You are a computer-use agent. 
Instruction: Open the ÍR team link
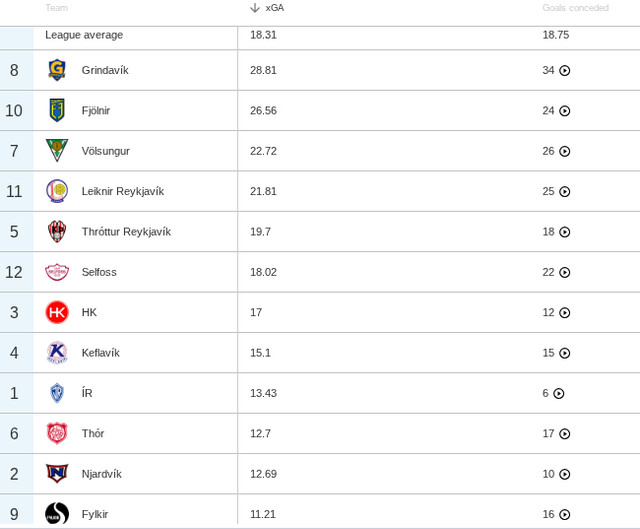[87, 393]
